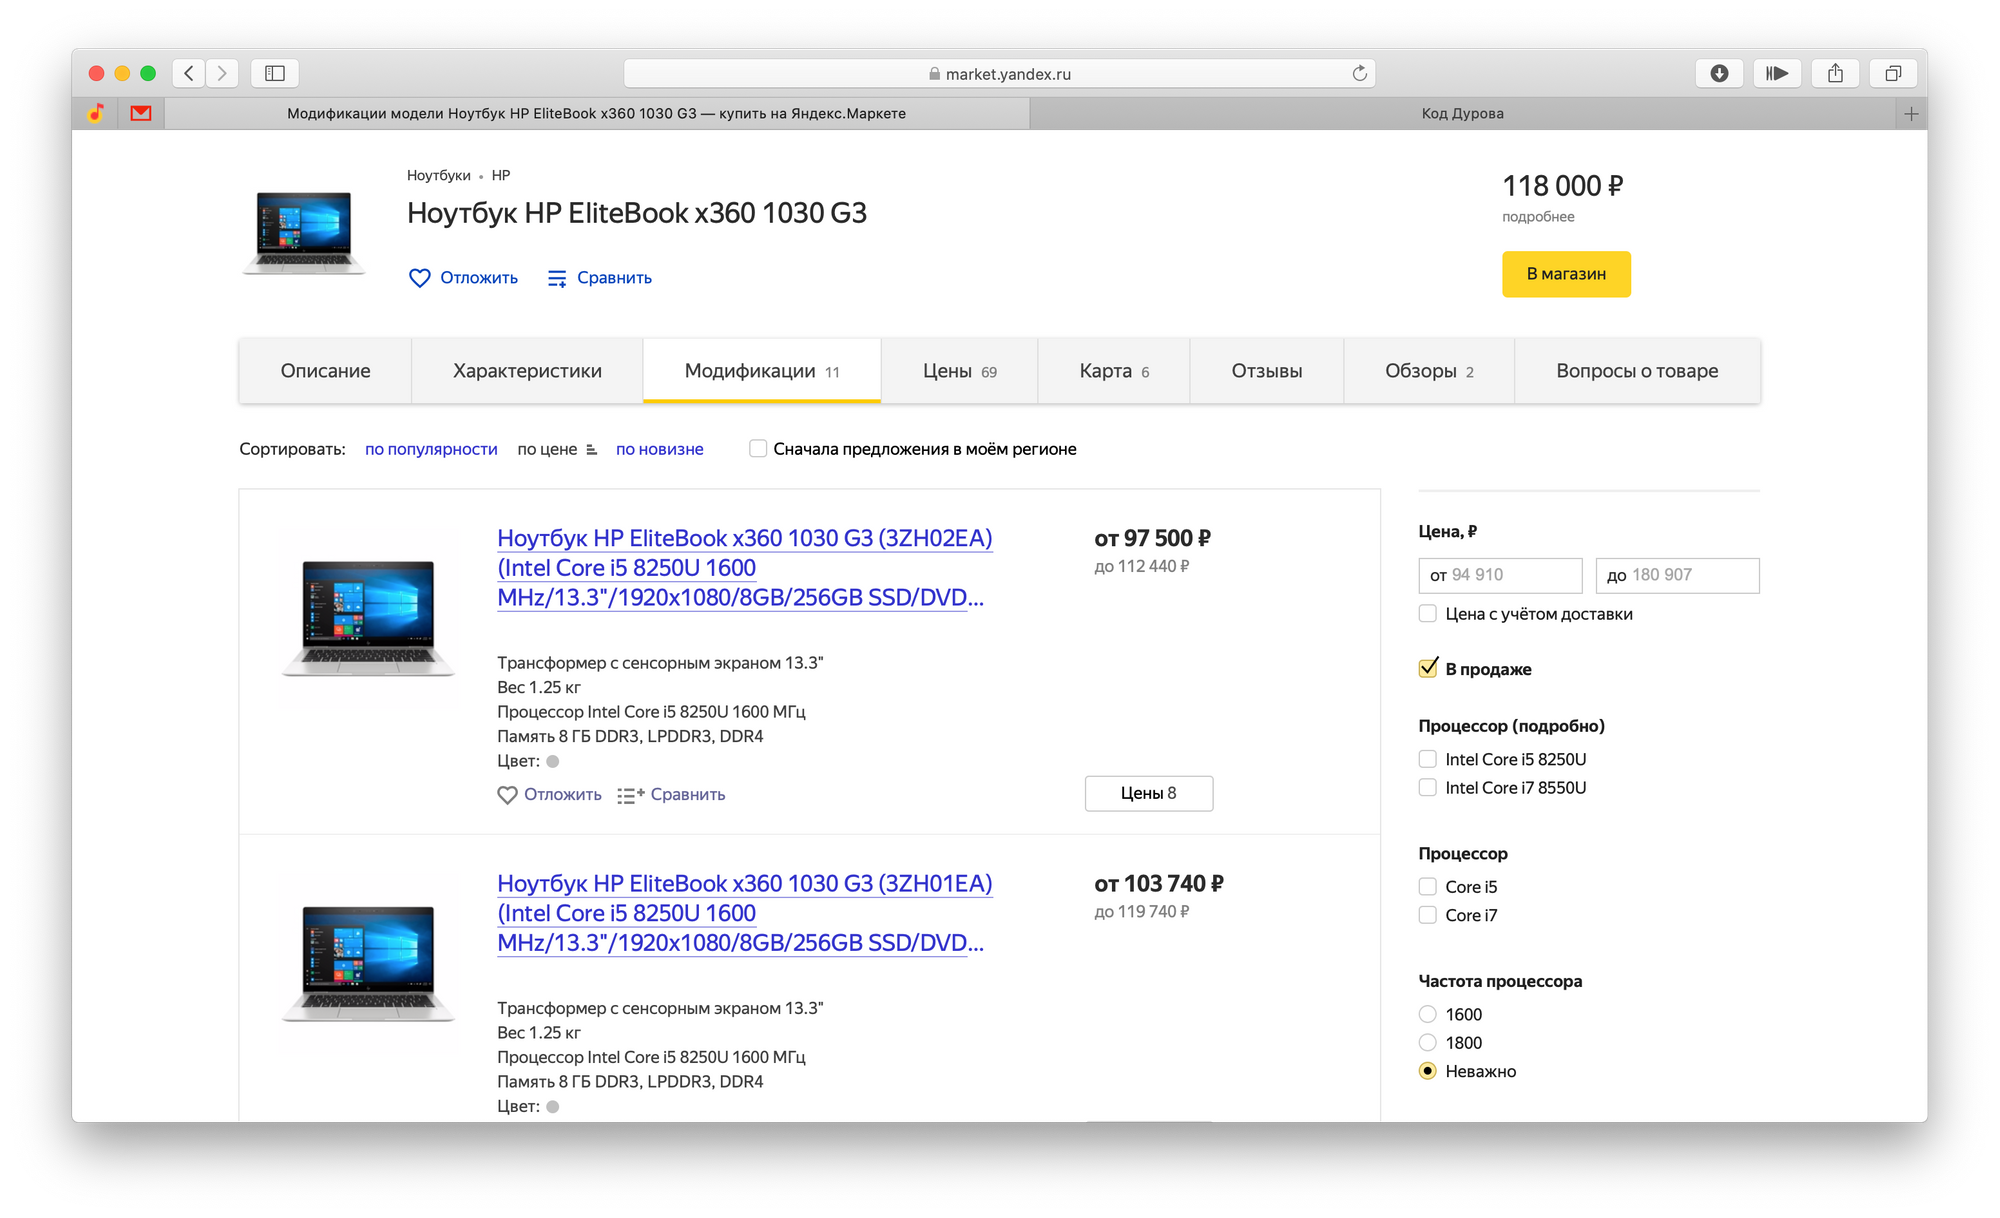Click compare icon for the 3ZH02EA laptop

tap(631, 795)
